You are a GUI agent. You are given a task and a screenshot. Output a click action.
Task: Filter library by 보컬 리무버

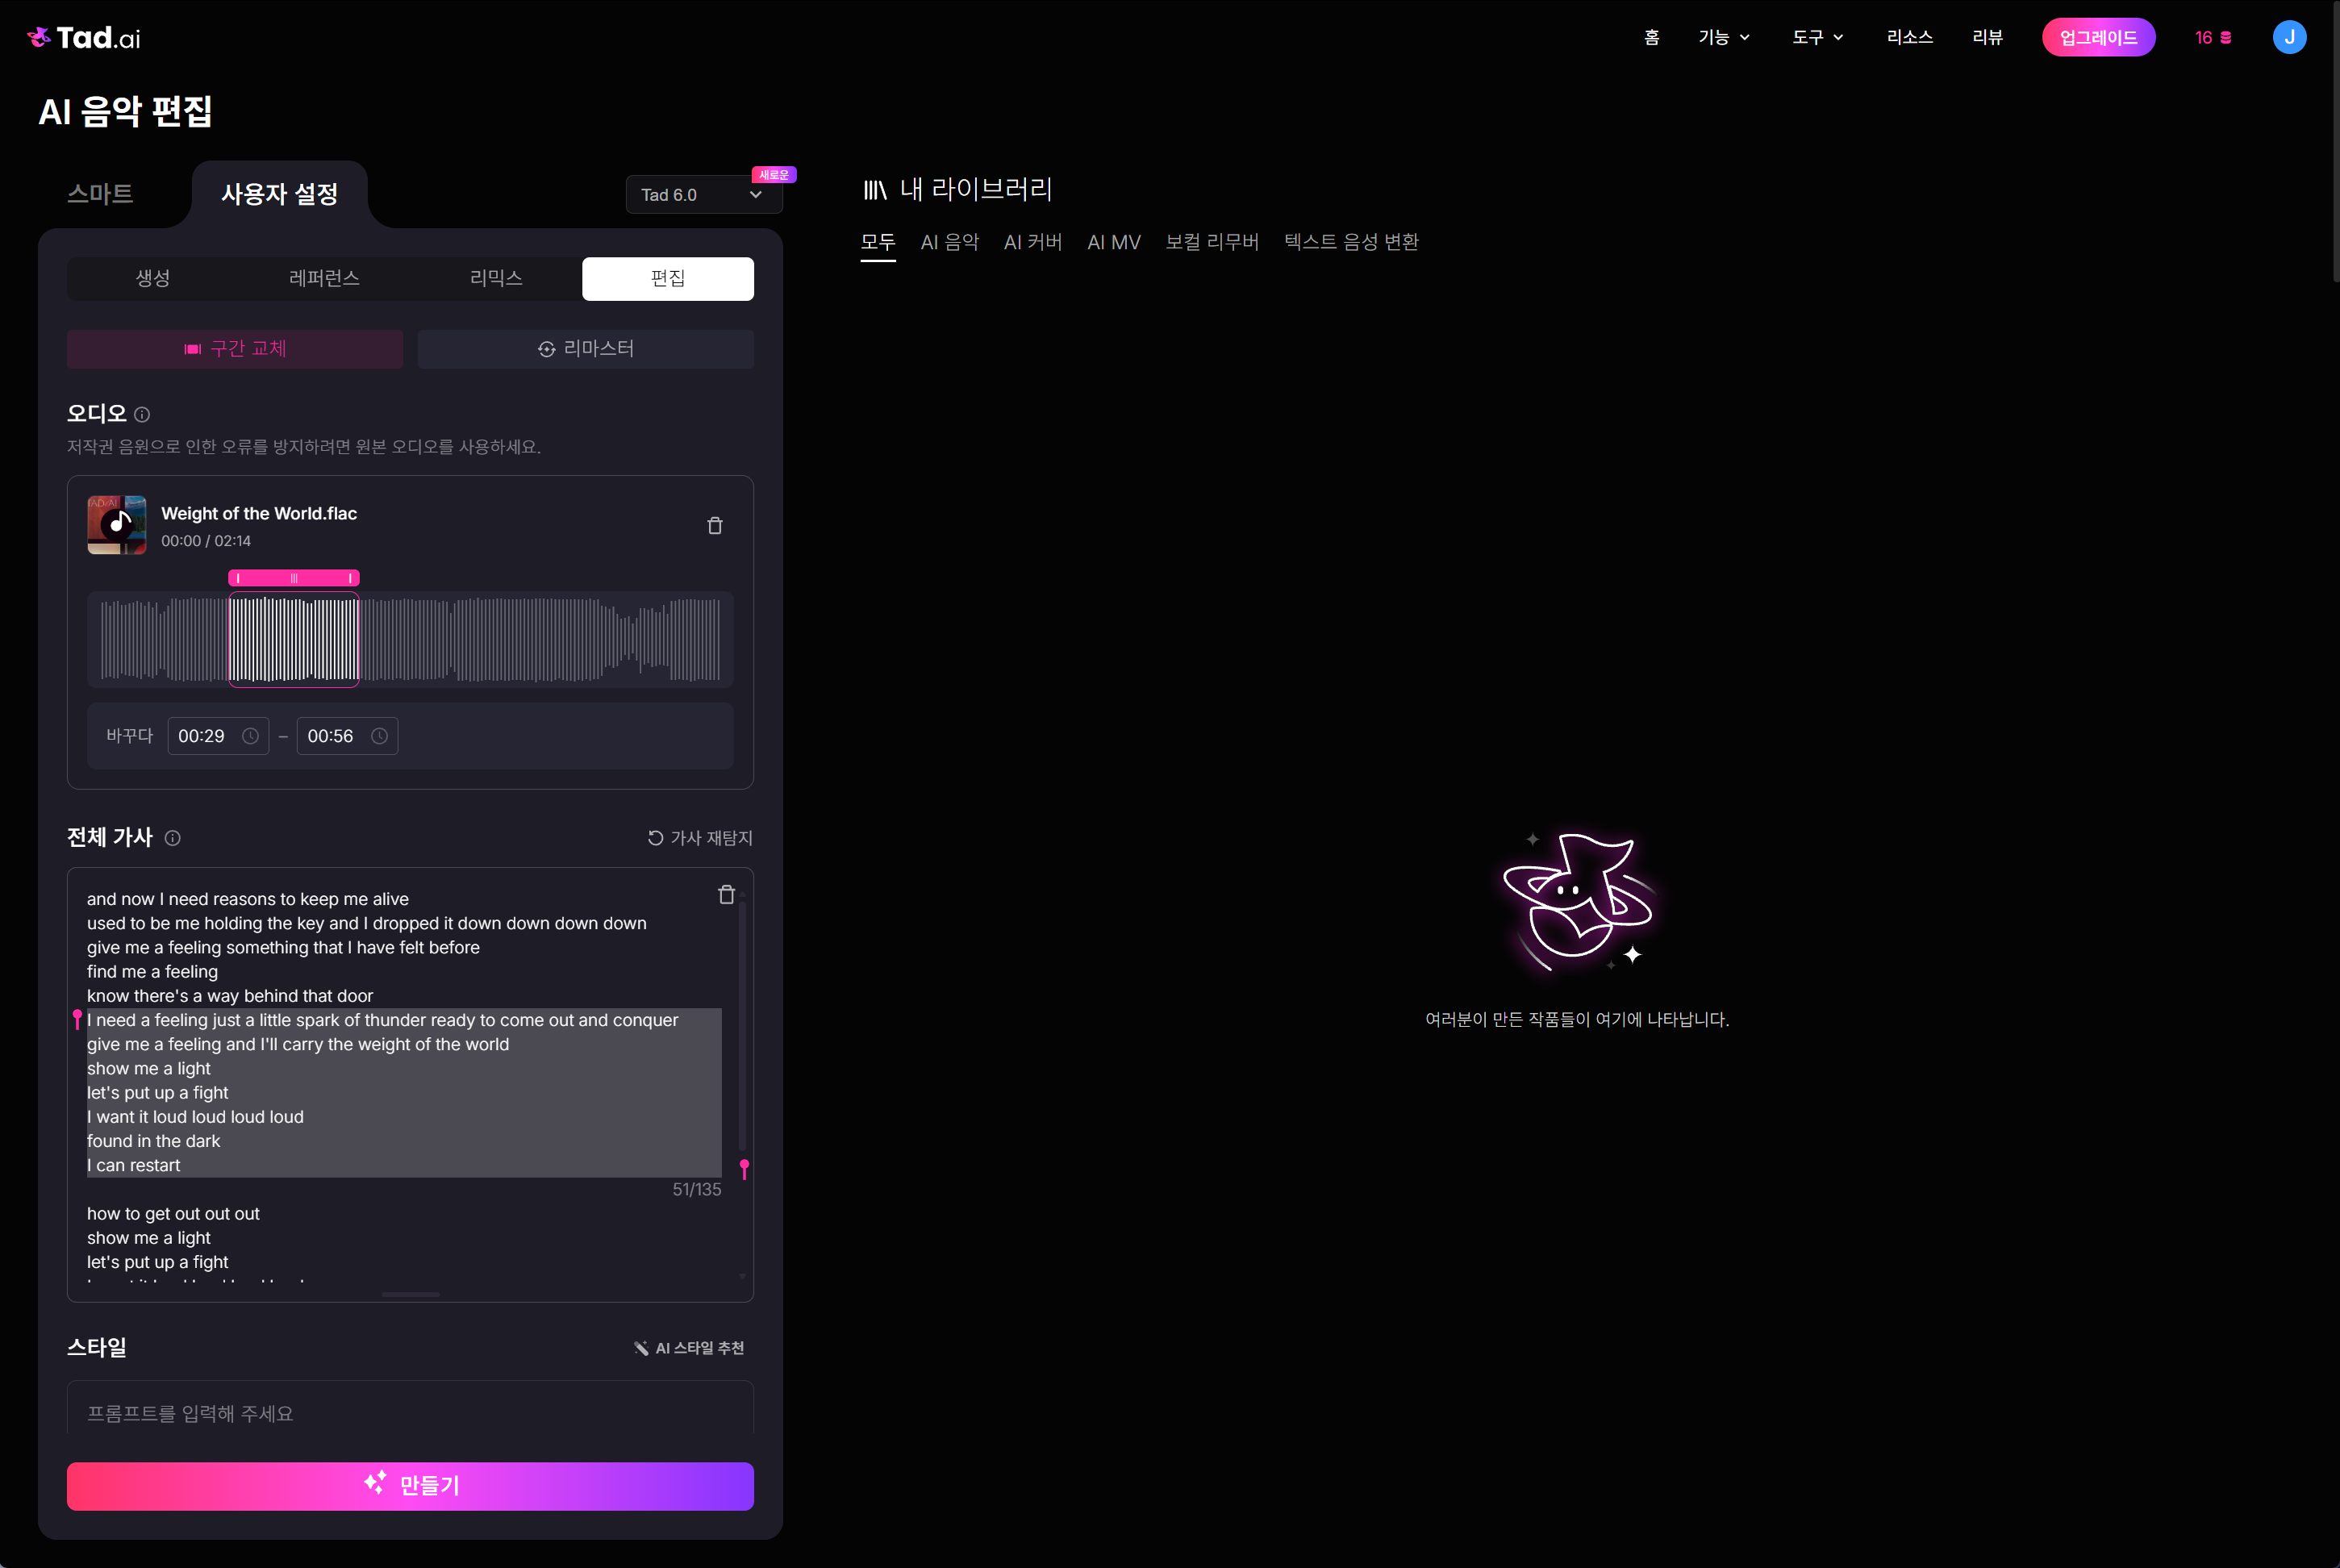tap(1212, 242)
